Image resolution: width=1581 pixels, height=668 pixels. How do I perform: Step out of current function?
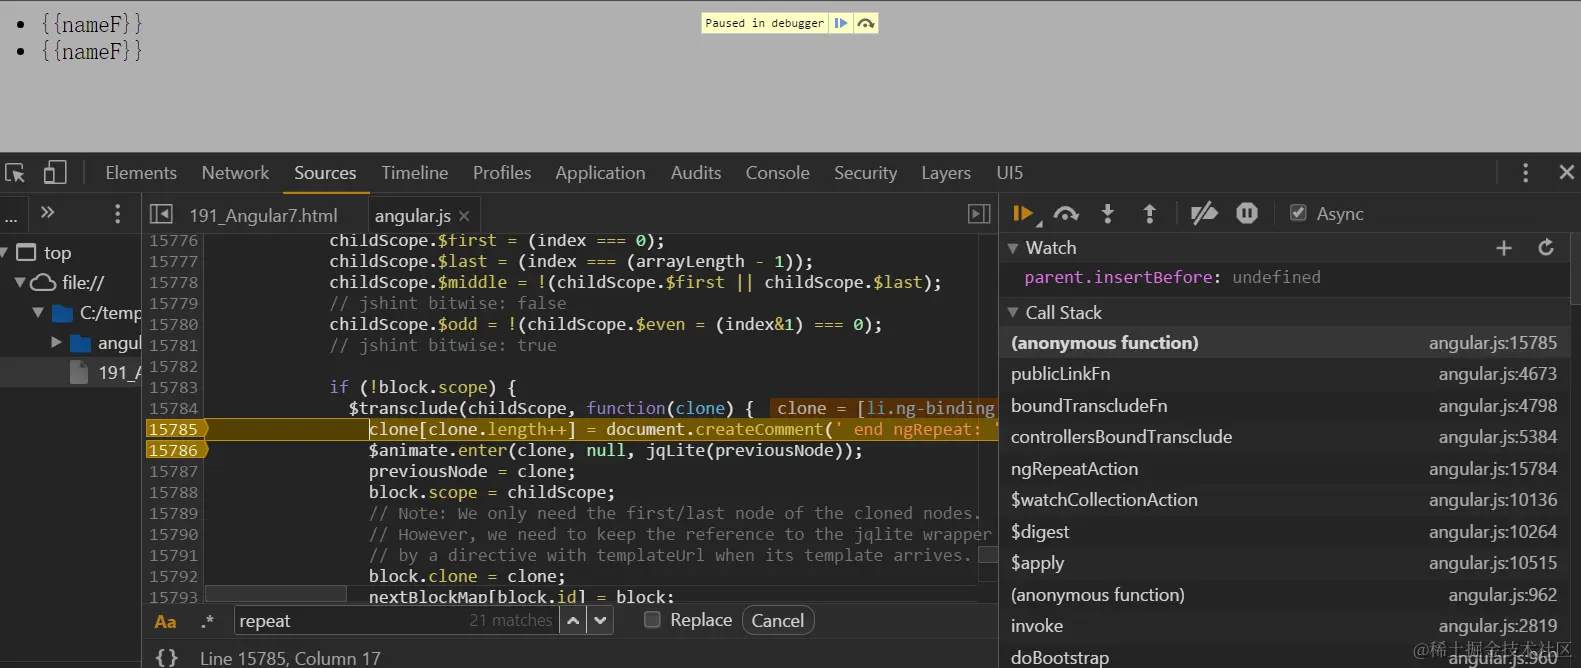[1149, 214]
